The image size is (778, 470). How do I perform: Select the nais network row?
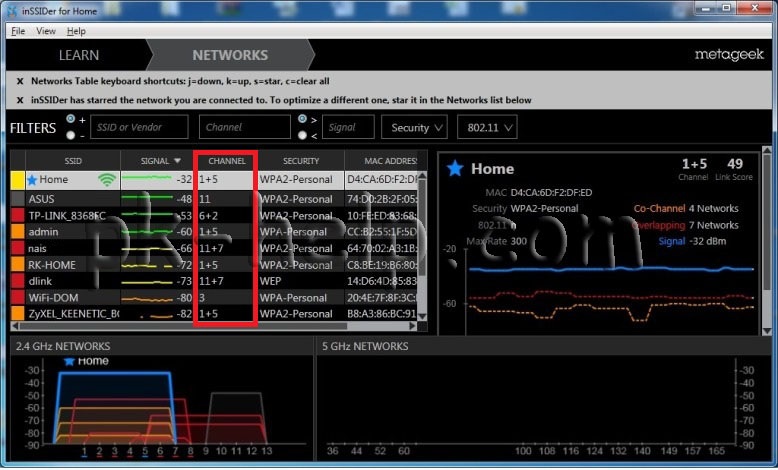(x=214, y=248)
